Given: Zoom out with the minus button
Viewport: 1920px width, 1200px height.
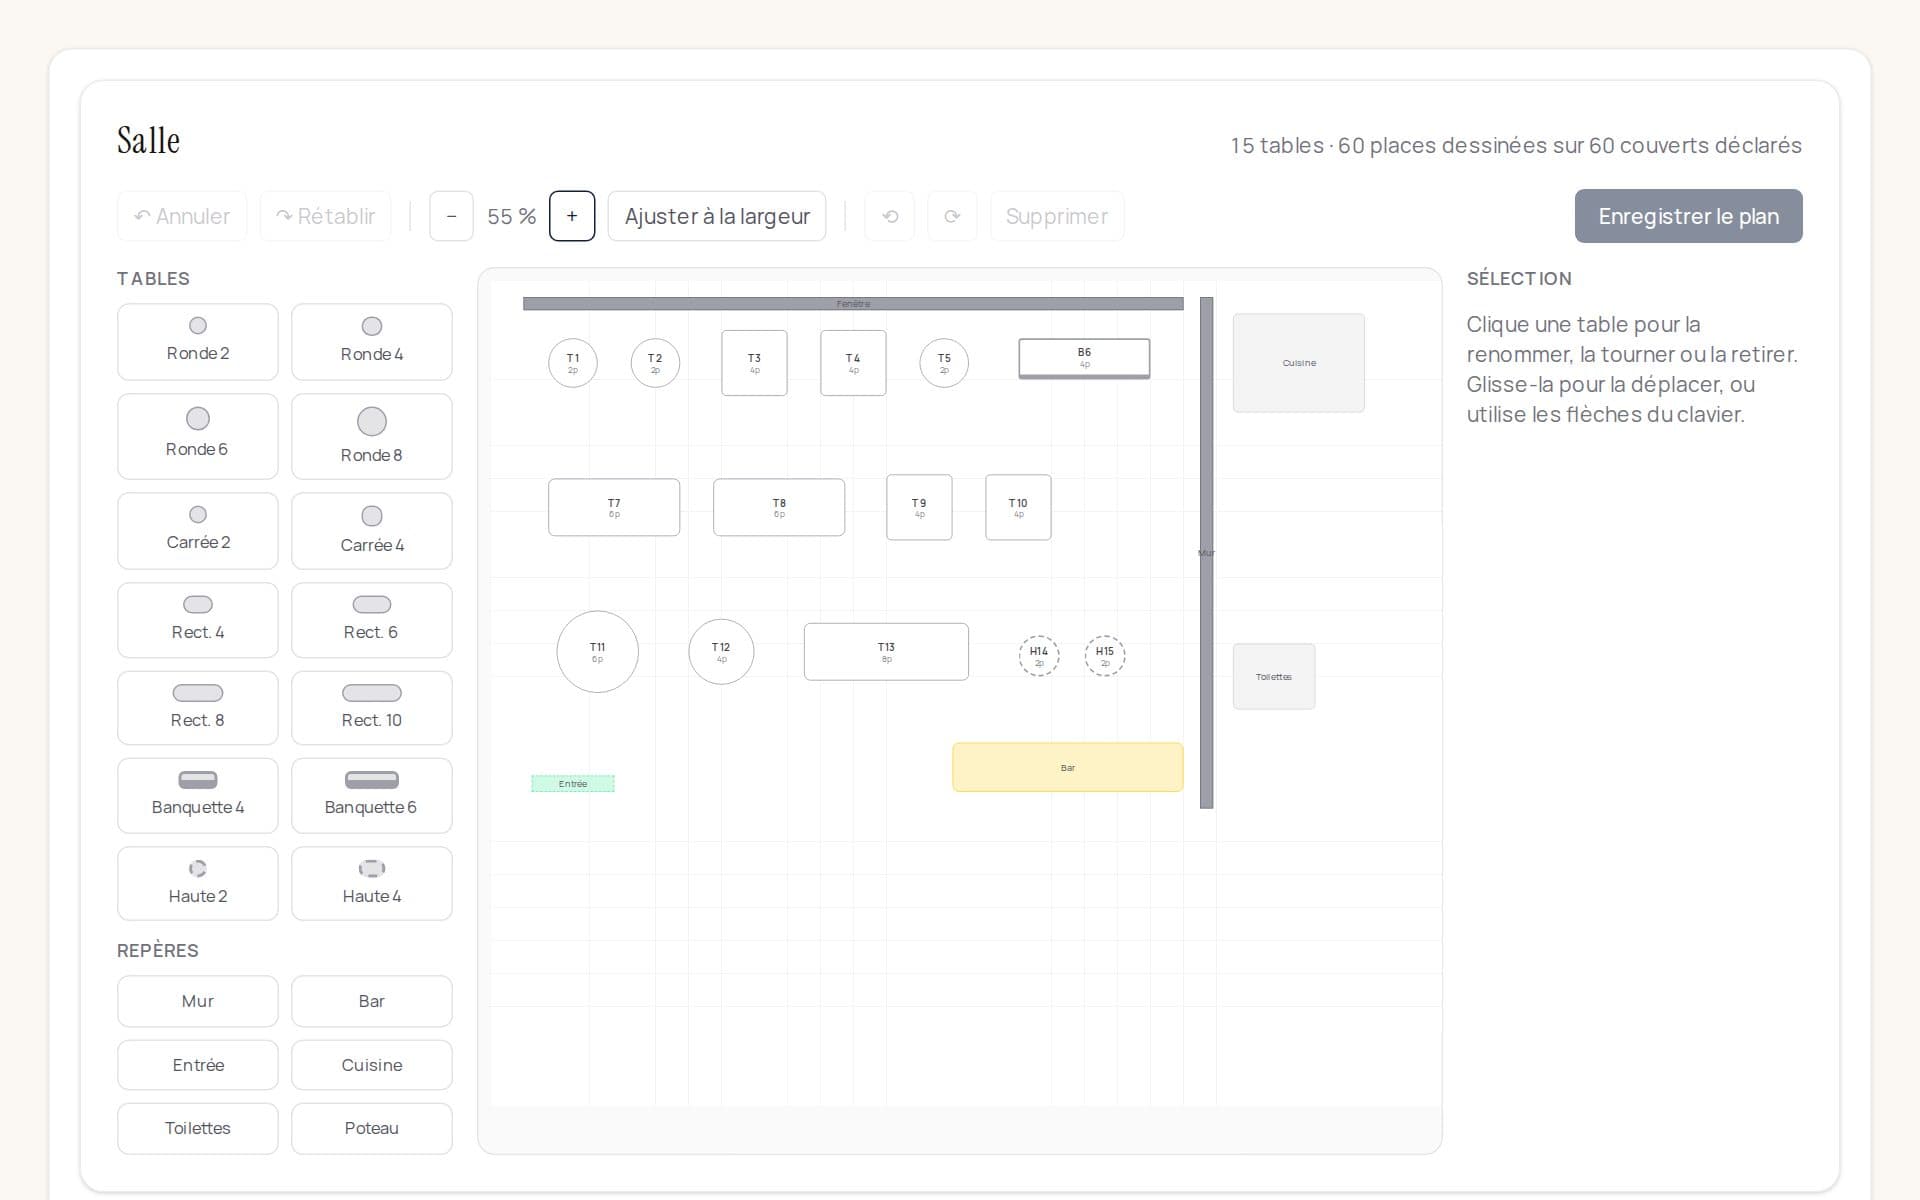Looking at the screenshot, I should [451, 216].
